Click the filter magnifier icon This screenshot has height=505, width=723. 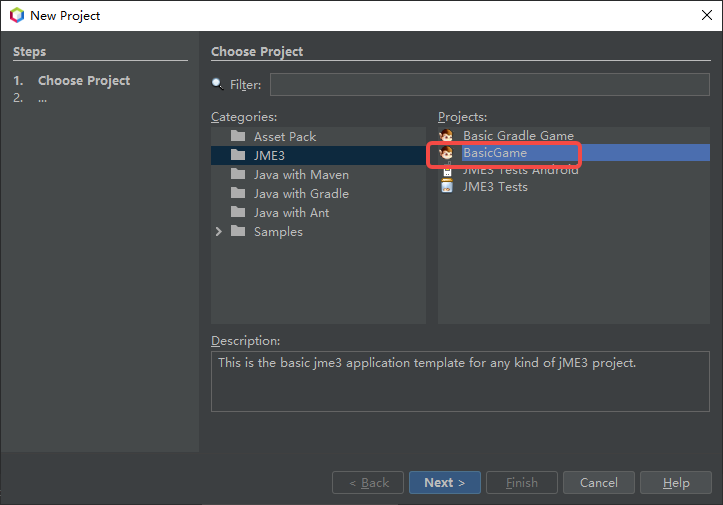pyautogui.click(x=218, y=85)
